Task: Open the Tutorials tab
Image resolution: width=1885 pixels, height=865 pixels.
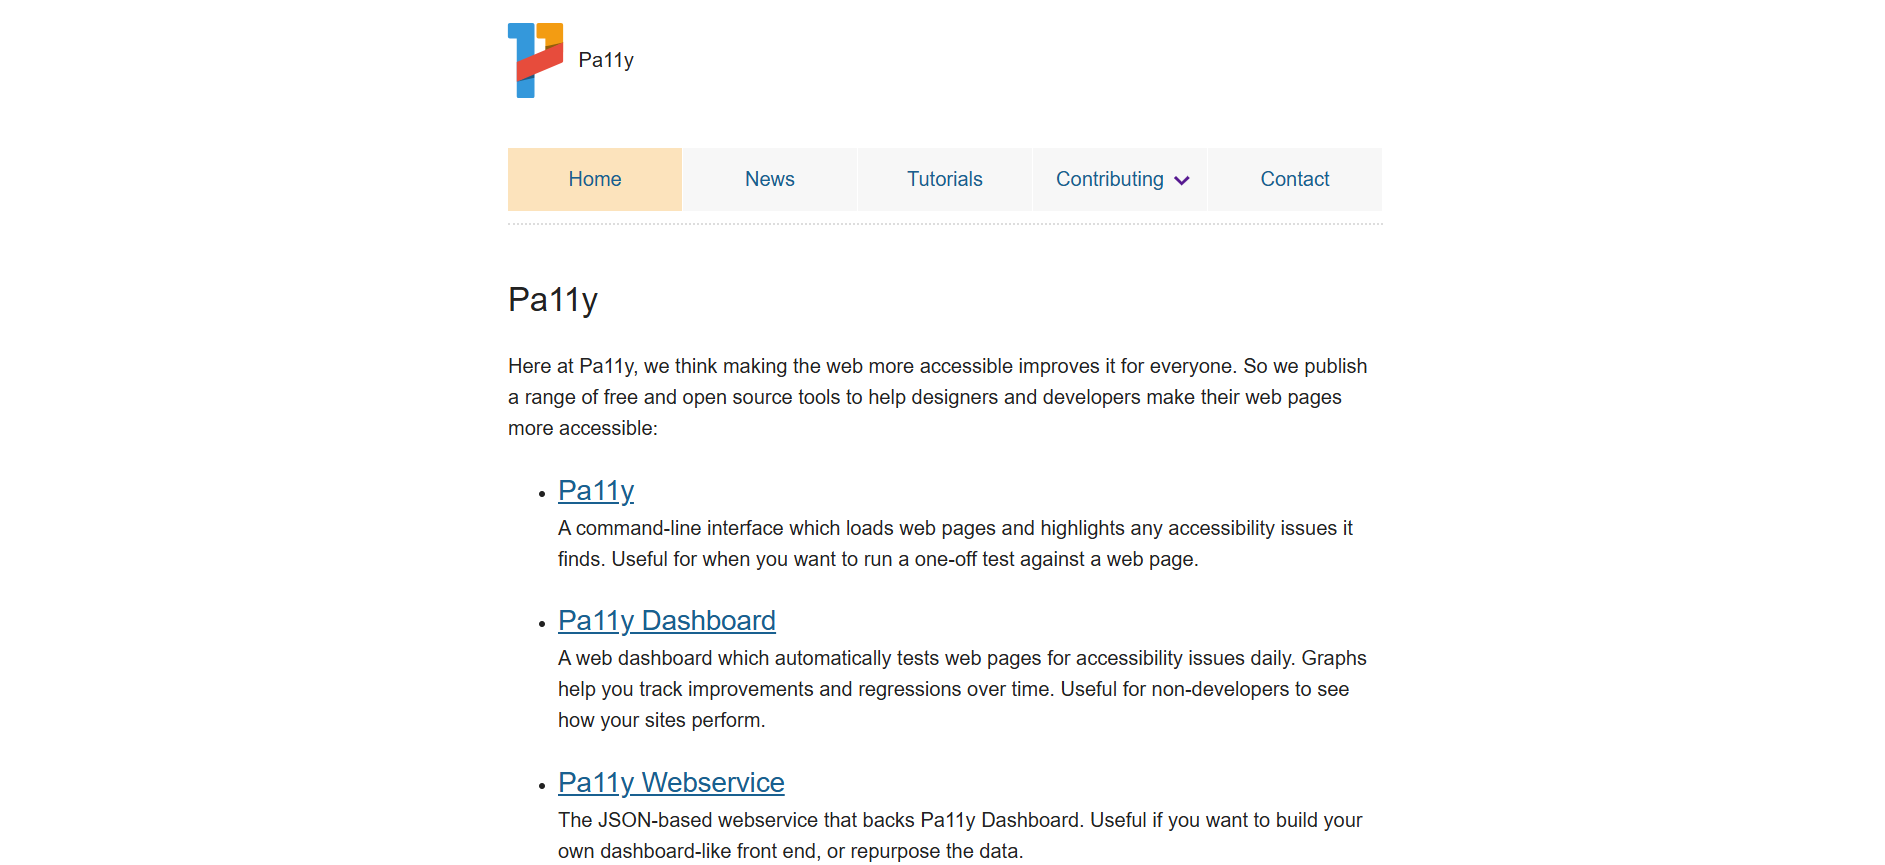Action: pos(945,179)
